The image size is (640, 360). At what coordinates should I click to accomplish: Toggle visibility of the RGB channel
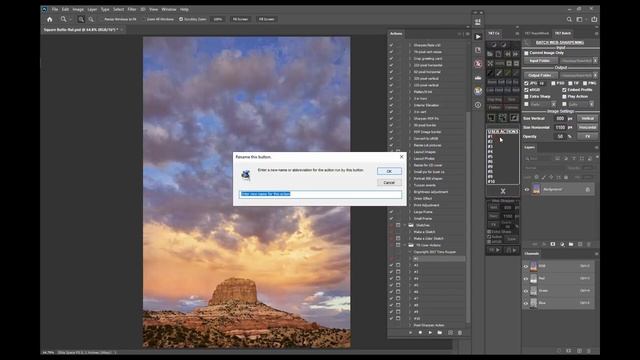point(526,267)
